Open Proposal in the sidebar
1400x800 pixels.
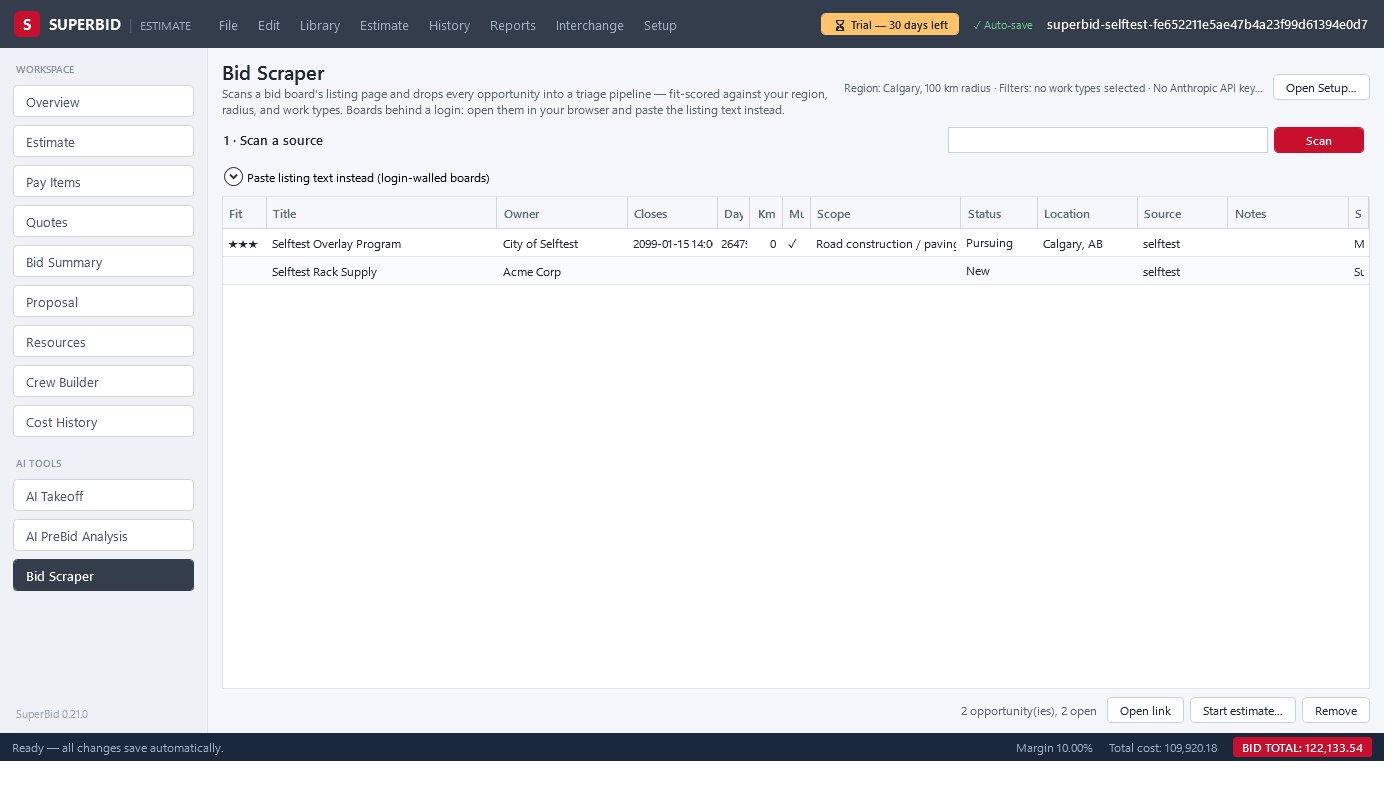103,301
